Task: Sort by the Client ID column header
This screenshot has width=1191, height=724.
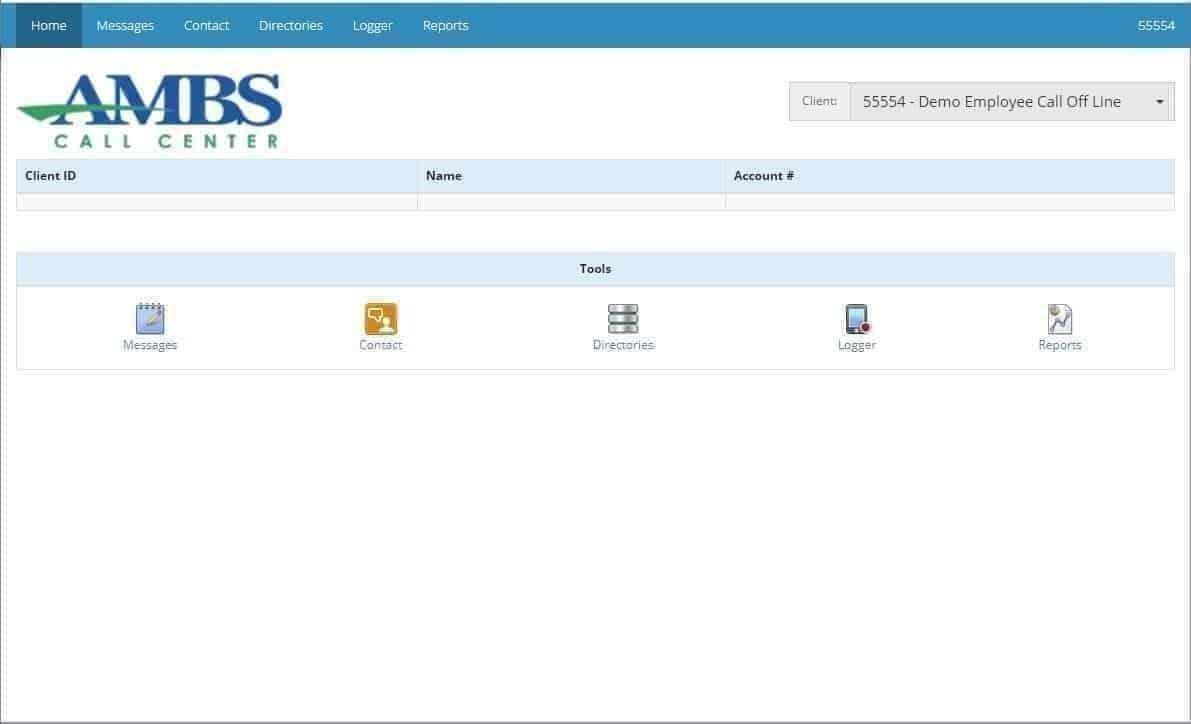Action: click(50, 175)
